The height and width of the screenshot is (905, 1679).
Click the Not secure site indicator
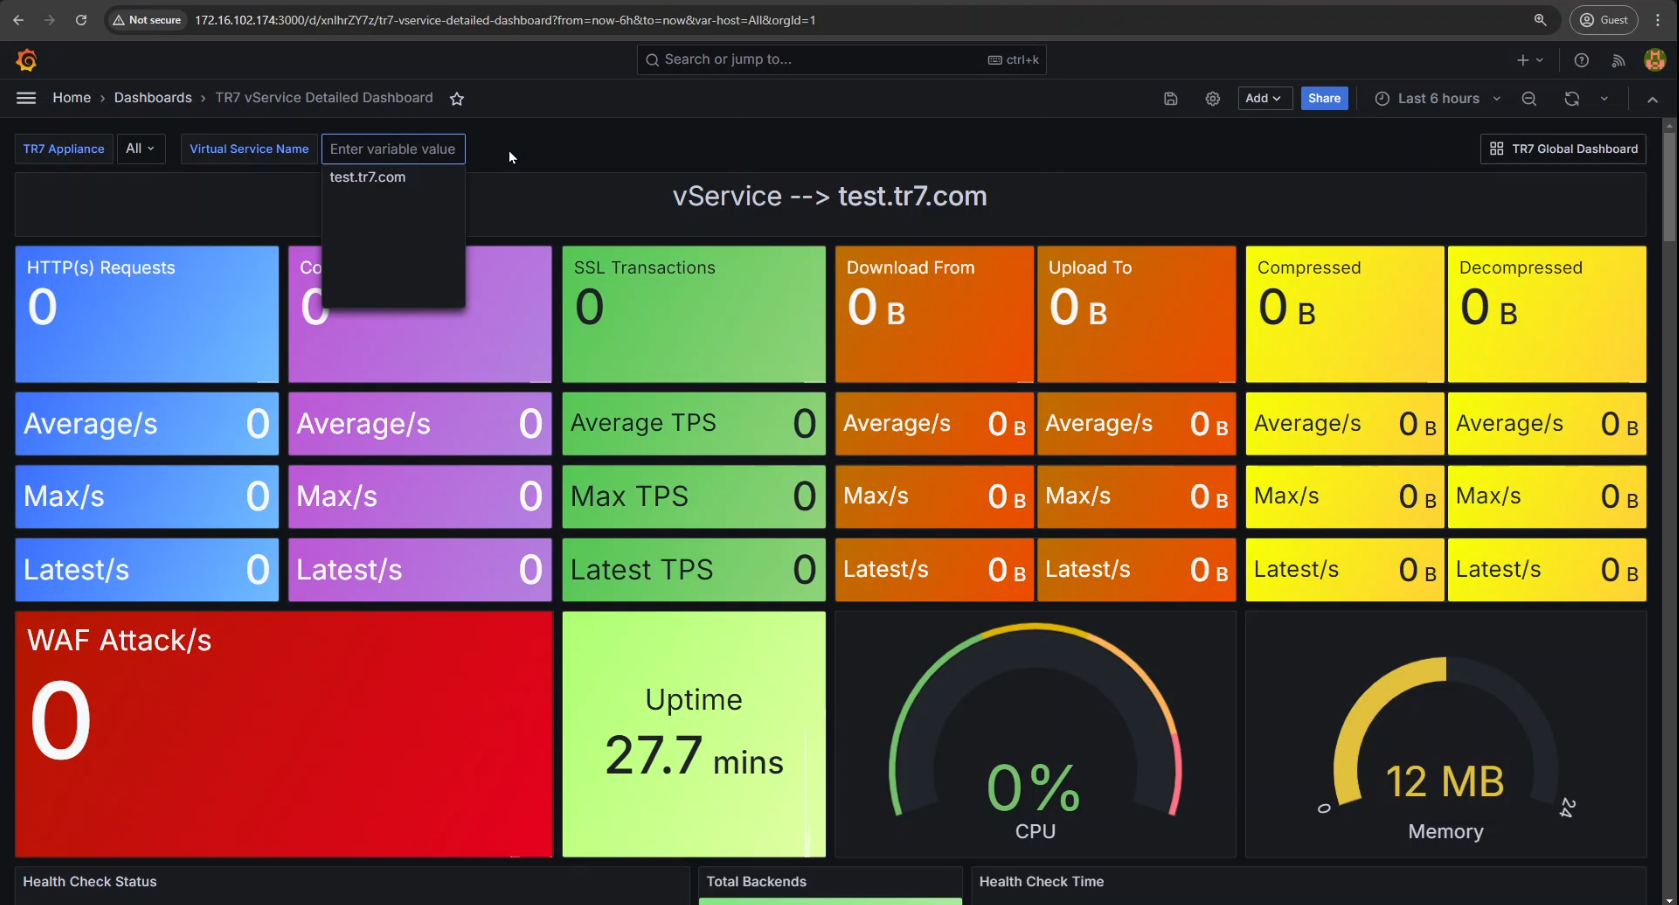tap(146, 20)
